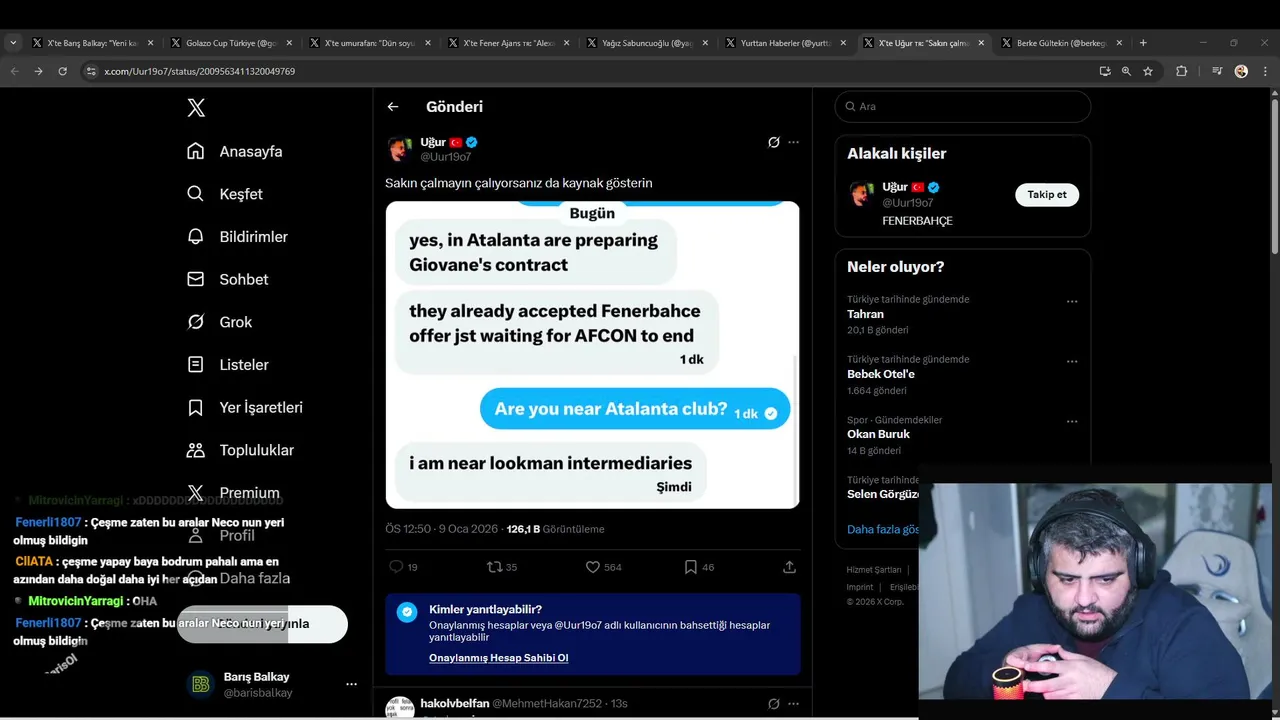
Task: Bookmark this page with the star icon
Action: [1148, 71]
